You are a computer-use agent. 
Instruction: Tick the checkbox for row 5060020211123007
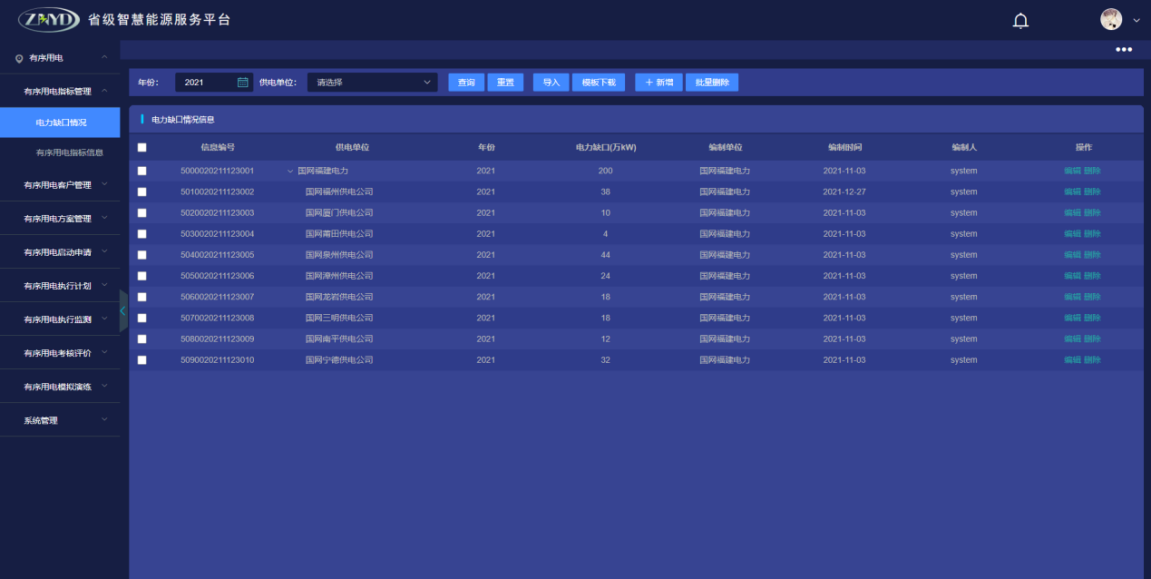[x=142, y=297]
